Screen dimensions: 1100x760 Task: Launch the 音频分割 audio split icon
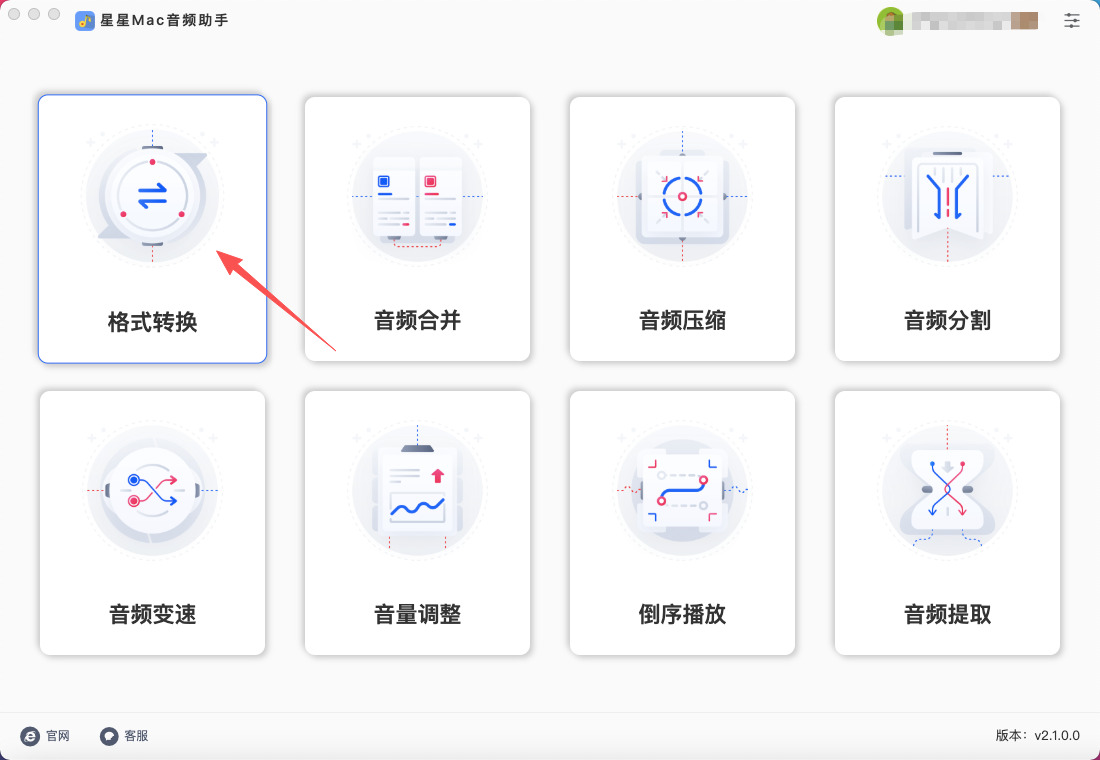tap(947, 195)
